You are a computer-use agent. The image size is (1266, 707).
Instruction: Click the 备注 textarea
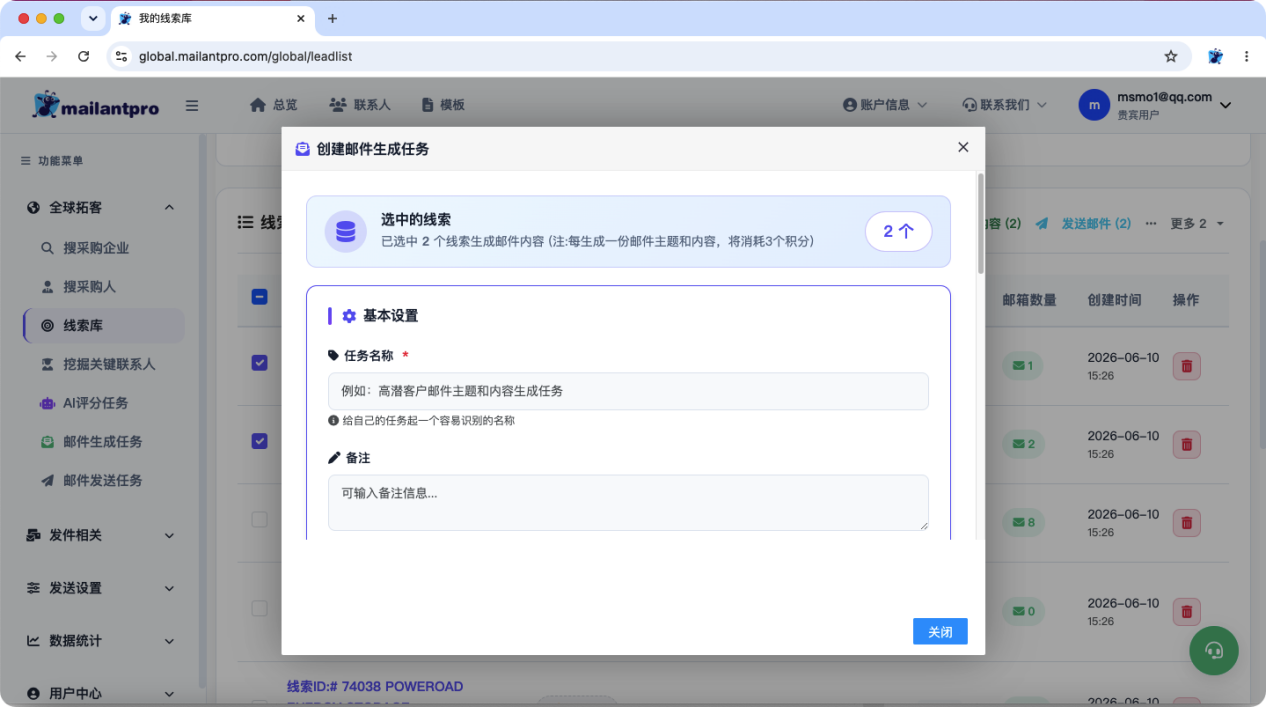click(628, 503)
